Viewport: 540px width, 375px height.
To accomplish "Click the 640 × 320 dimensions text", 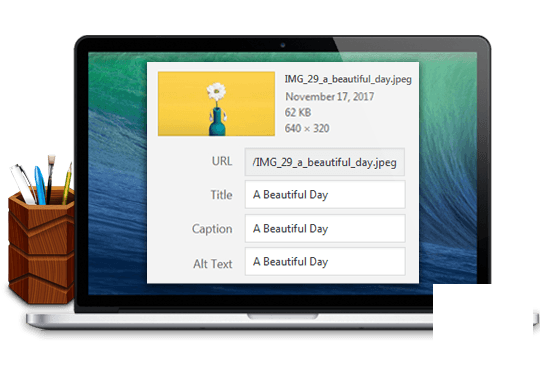I will 307,128.
